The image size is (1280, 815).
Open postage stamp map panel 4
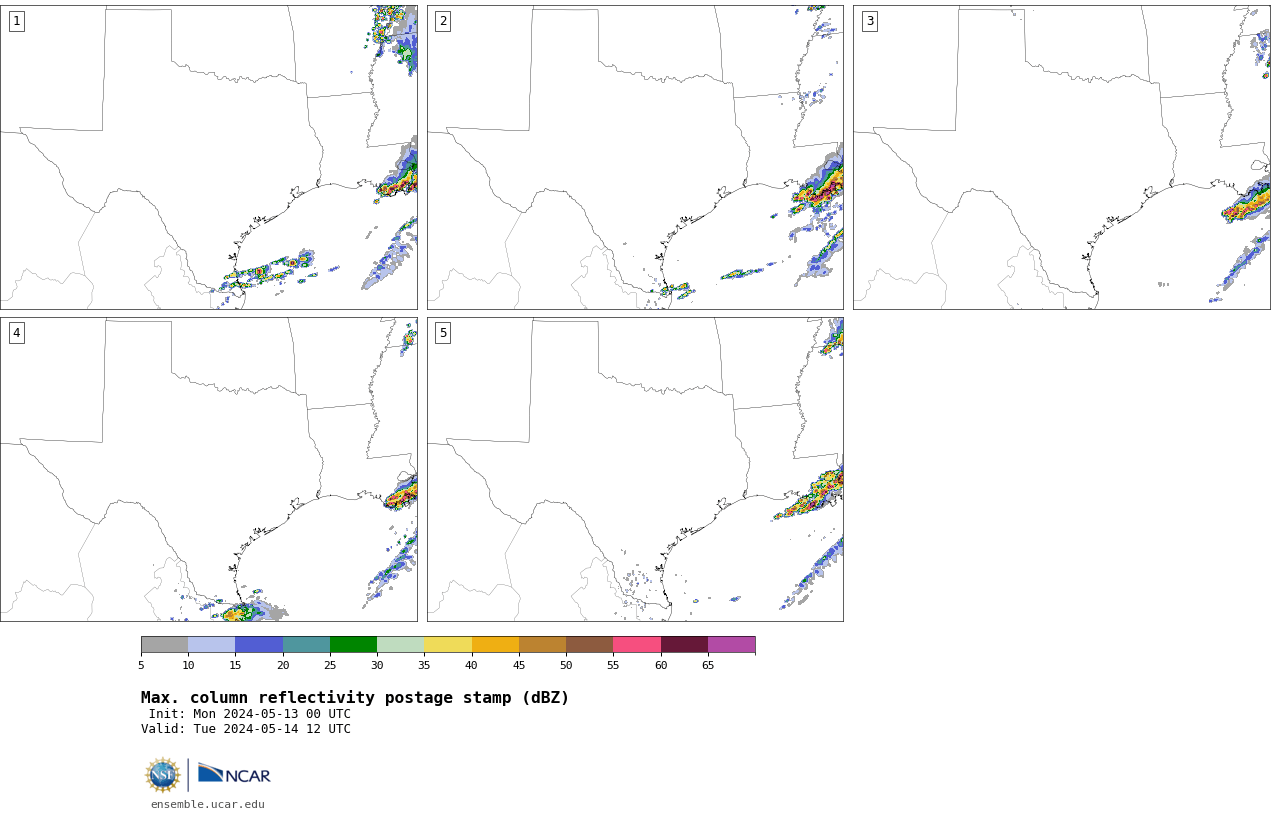tap(209, 470)
